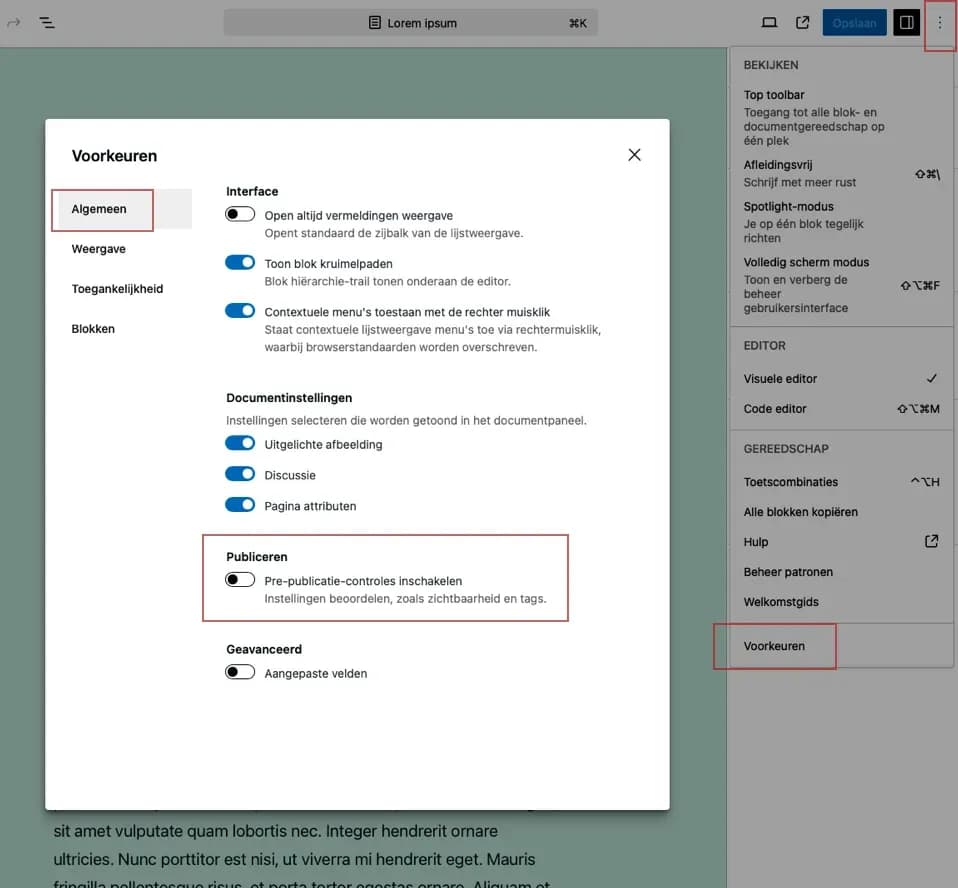Enable Pre-publicatie-controles inschakelen toggle

[240, 579]
